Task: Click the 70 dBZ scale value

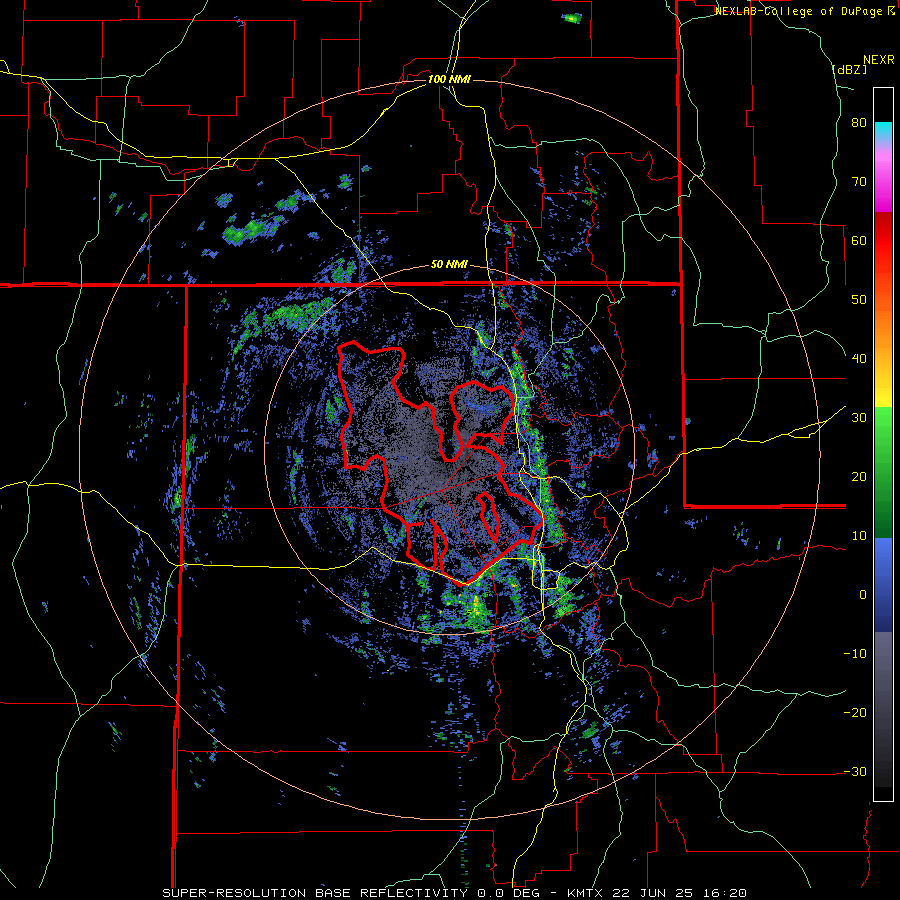Action: (x=859, y=182)
